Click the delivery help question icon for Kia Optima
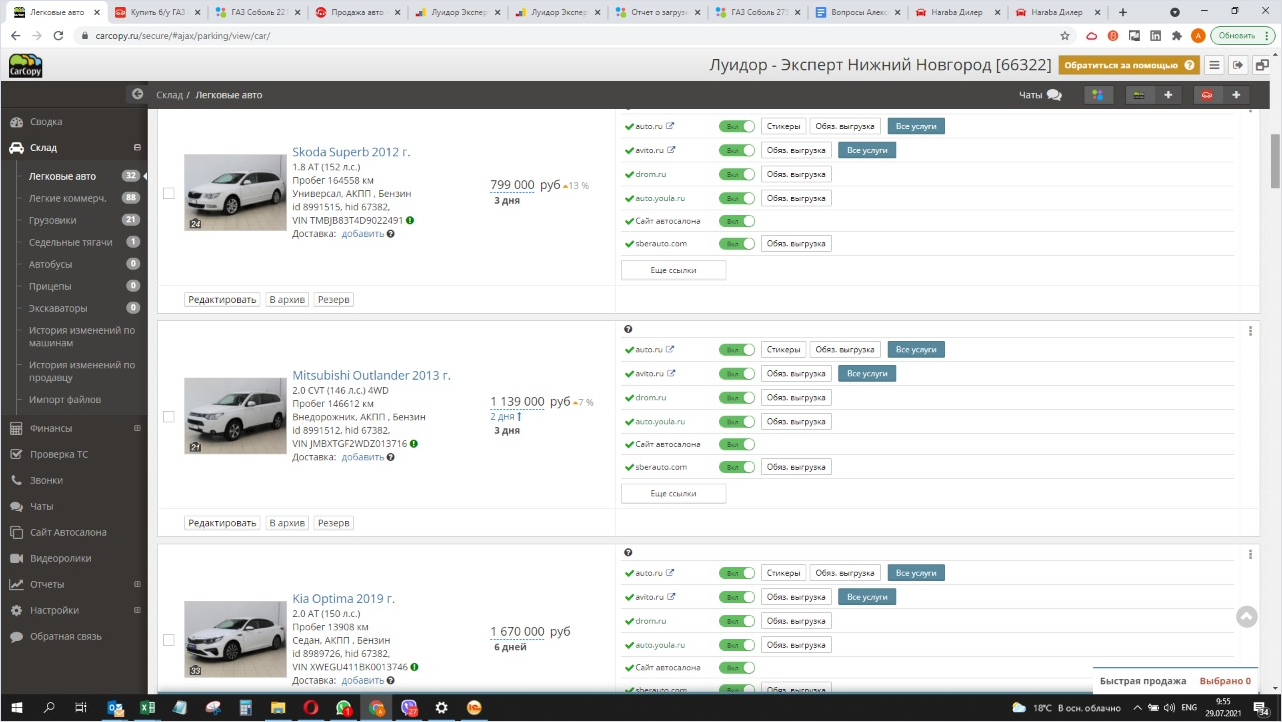This screenshot has height=722, width=1282. 390,681
